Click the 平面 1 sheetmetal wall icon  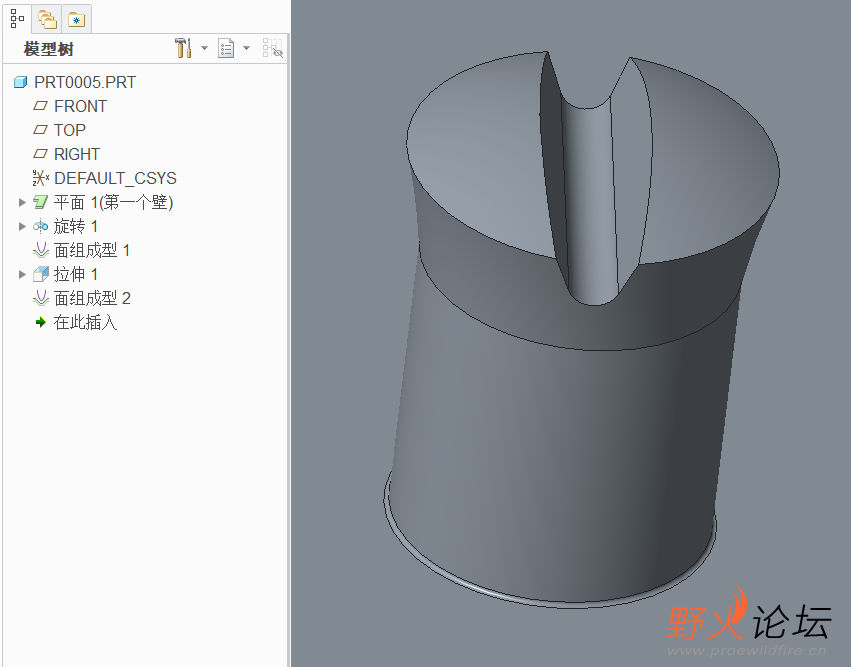point(41,202)
